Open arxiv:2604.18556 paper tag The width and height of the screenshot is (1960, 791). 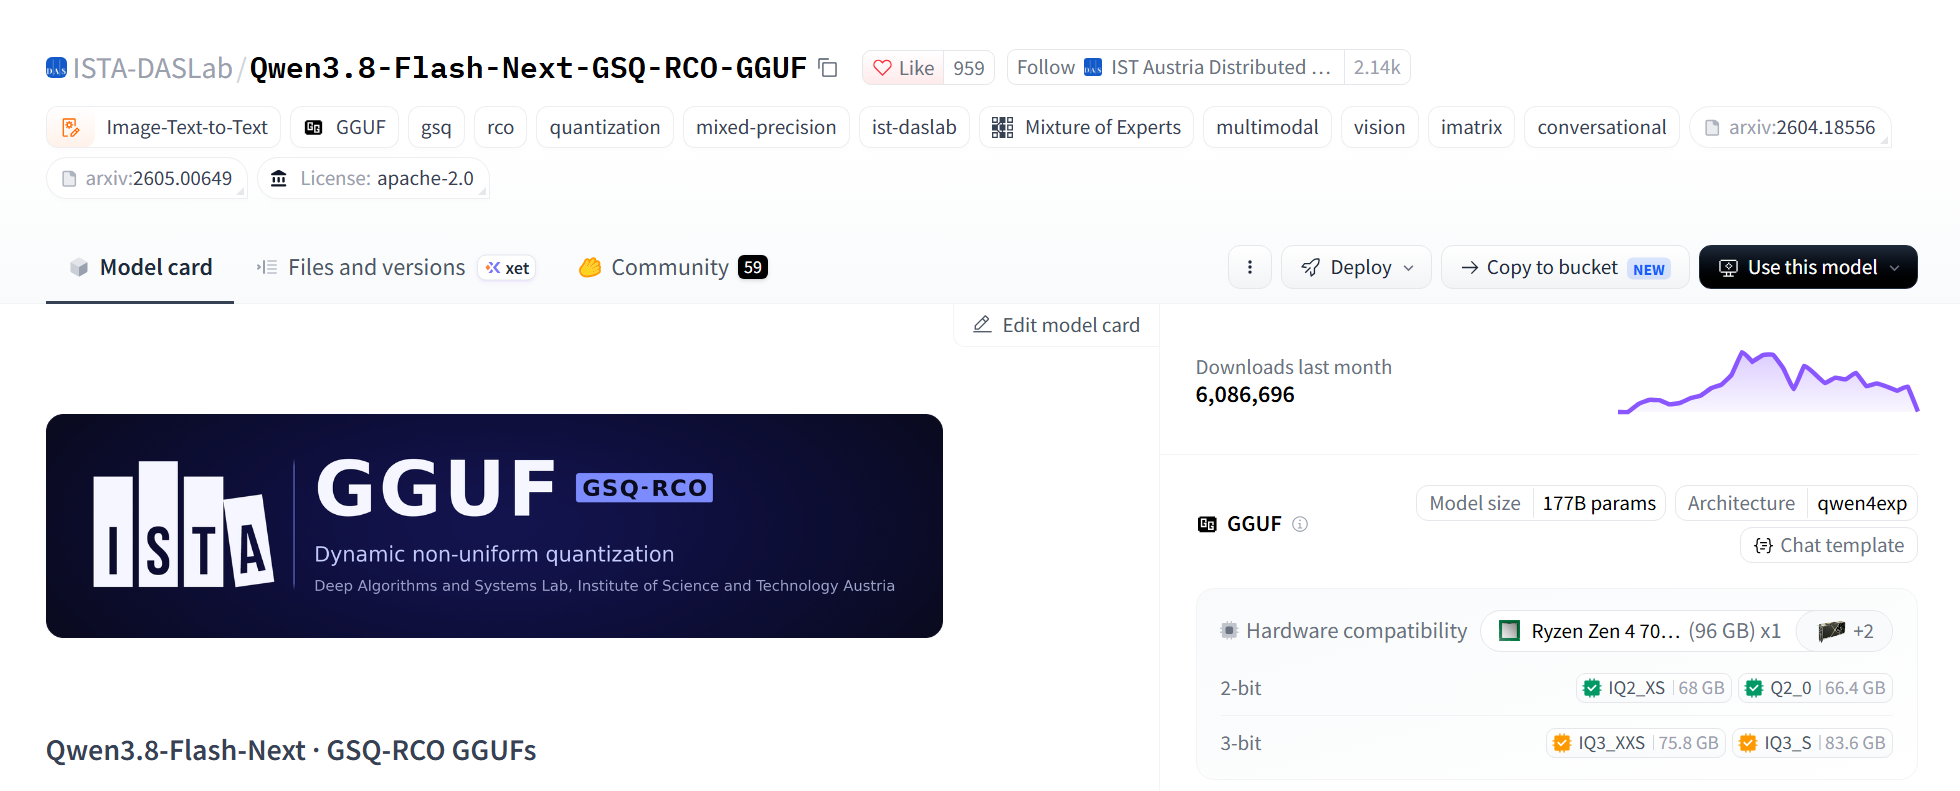click(x=1790, y=127)
